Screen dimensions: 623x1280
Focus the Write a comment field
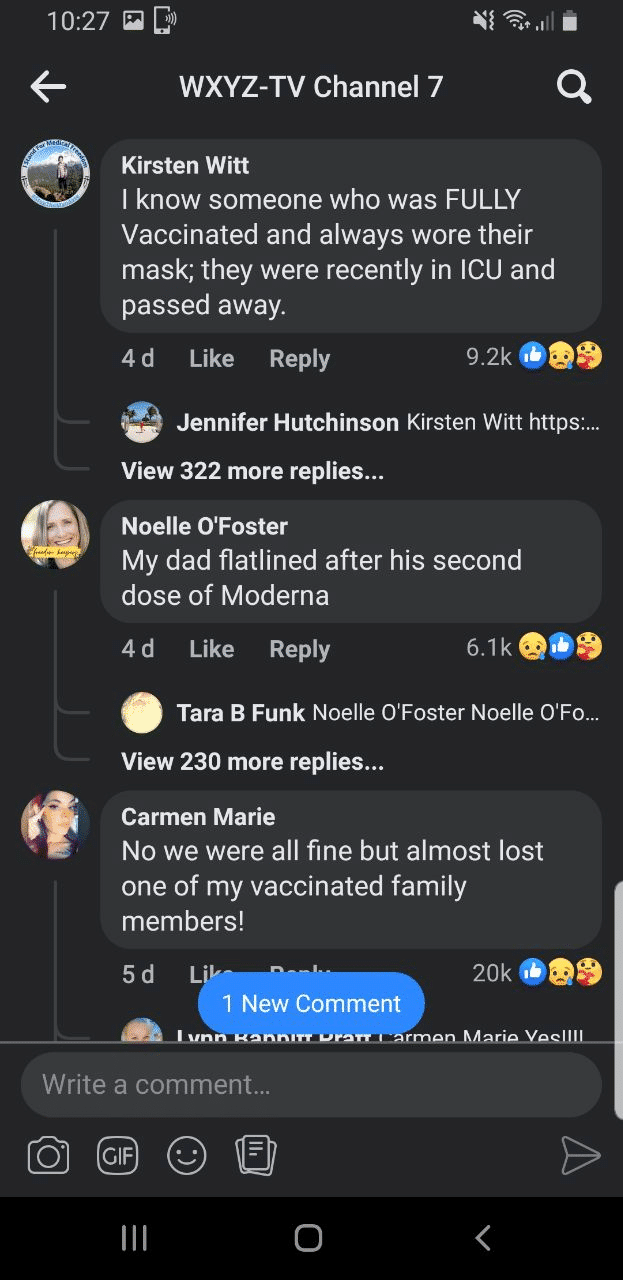point(311,1084)
